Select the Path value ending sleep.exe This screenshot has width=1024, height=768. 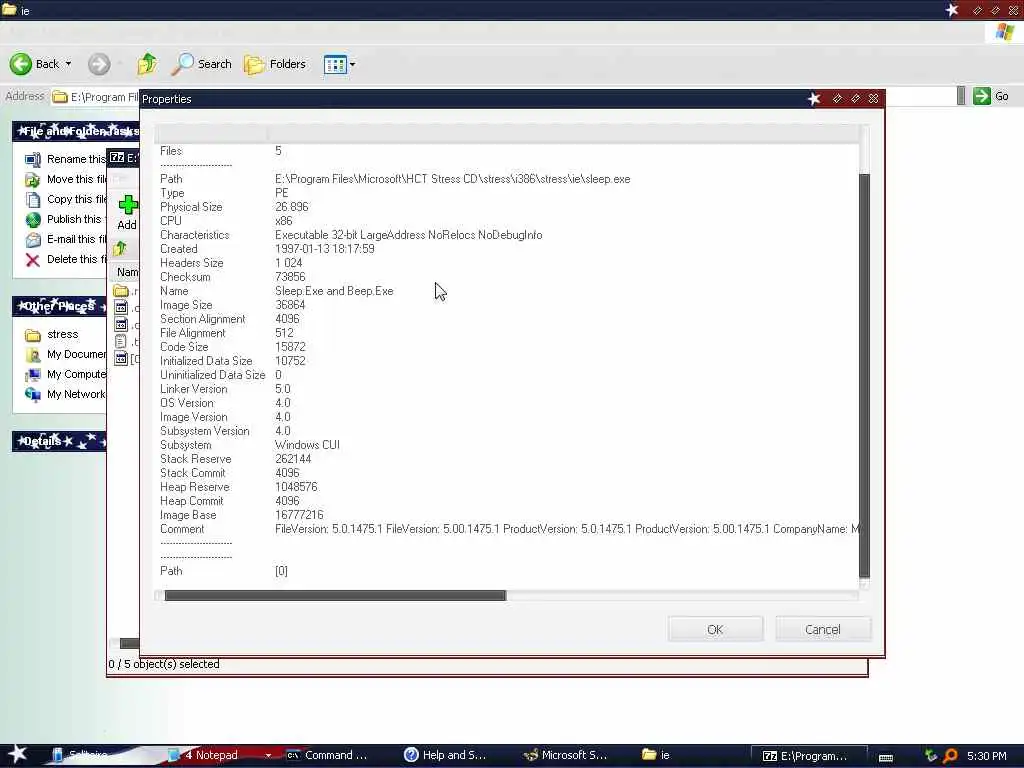(453, 179)
